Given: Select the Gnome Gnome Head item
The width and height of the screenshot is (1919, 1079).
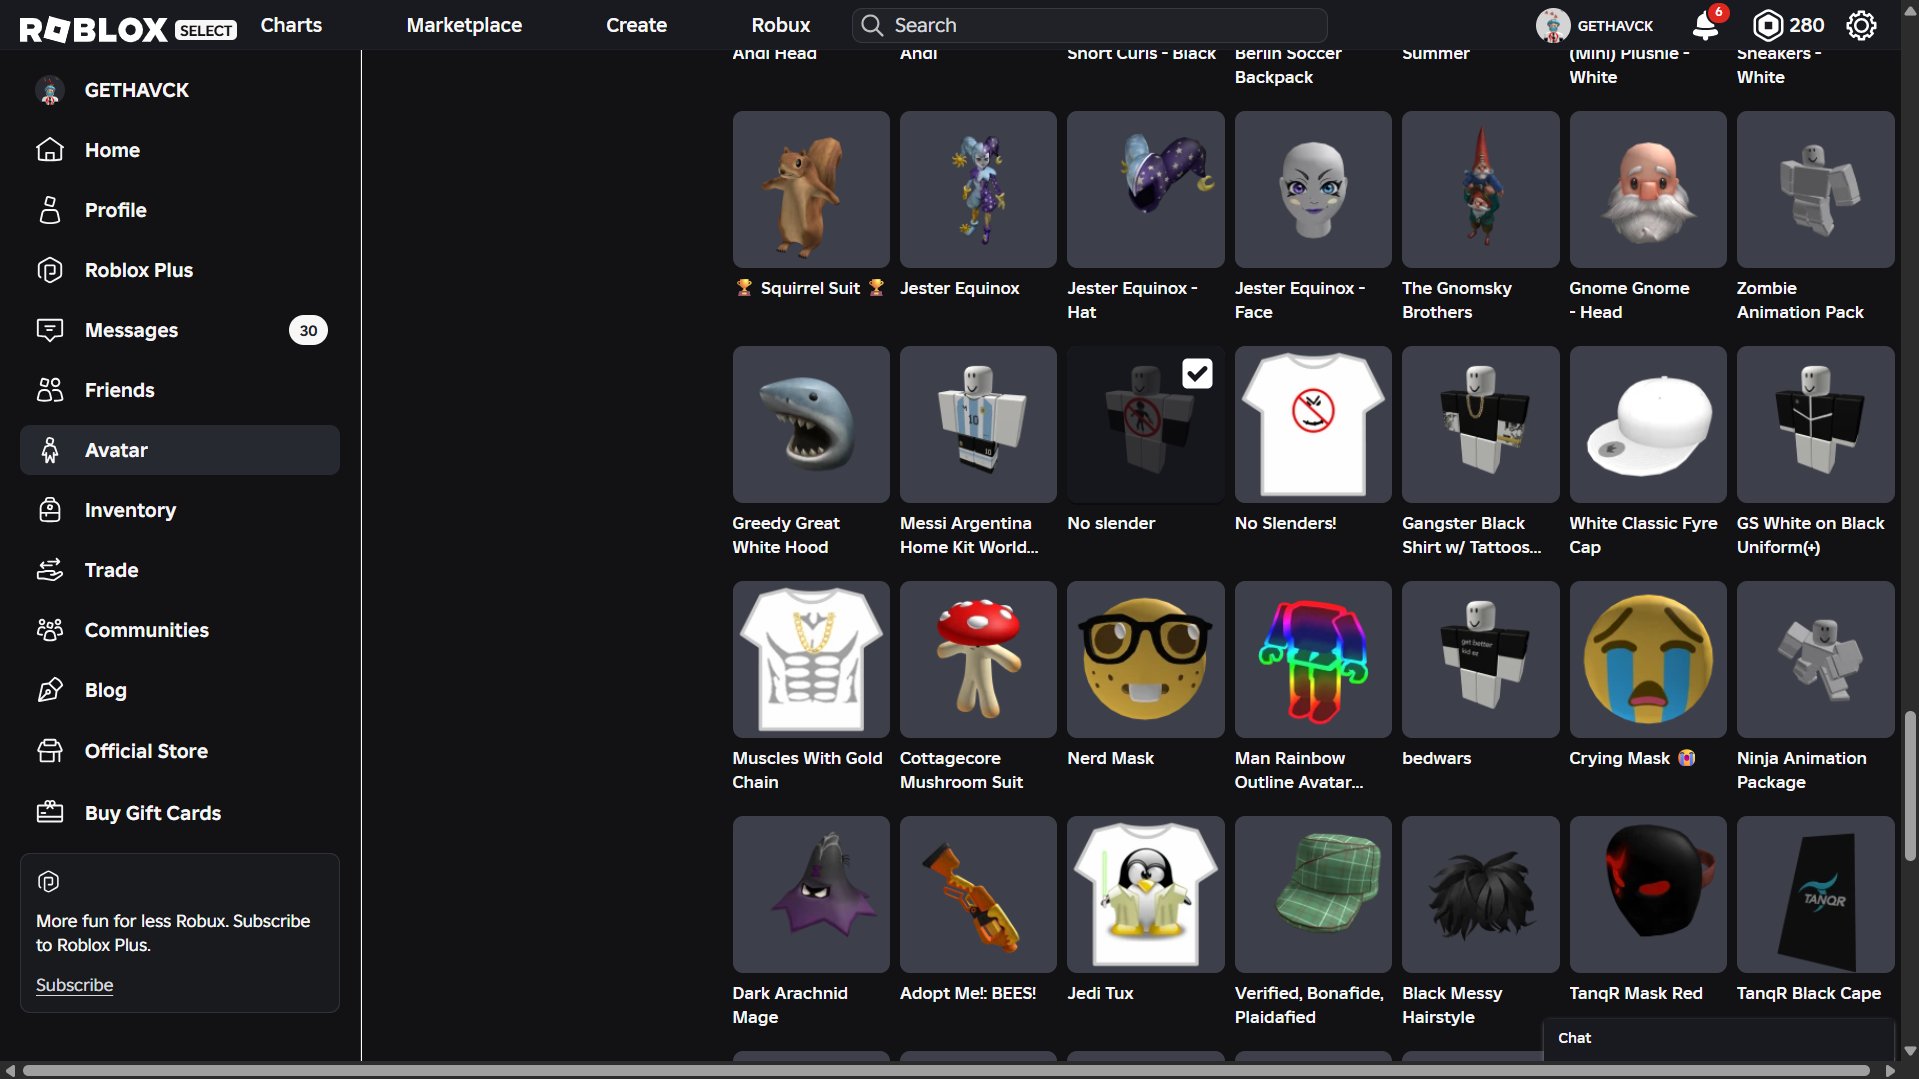Looking at the screenshot, I should tap(1648, 189).
